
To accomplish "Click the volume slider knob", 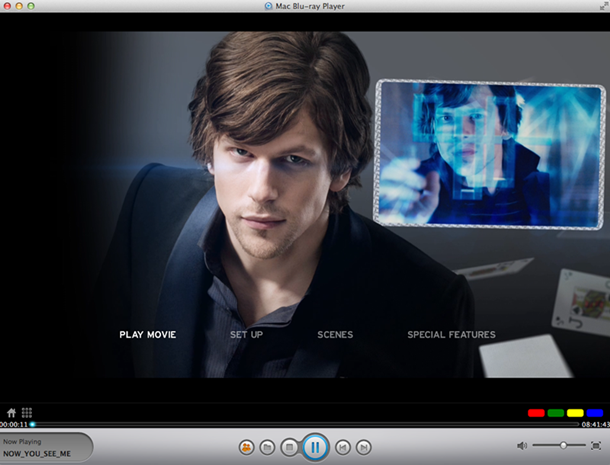I will [x=564, y=445].
